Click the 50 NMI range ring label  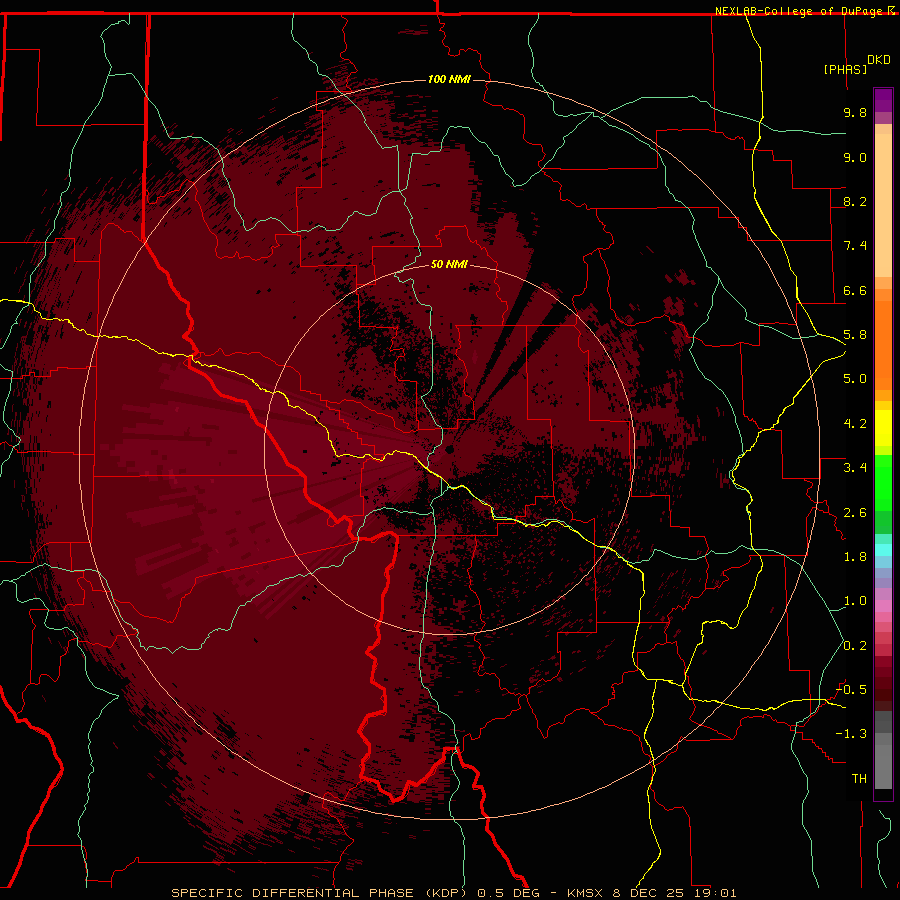[449, 264]
